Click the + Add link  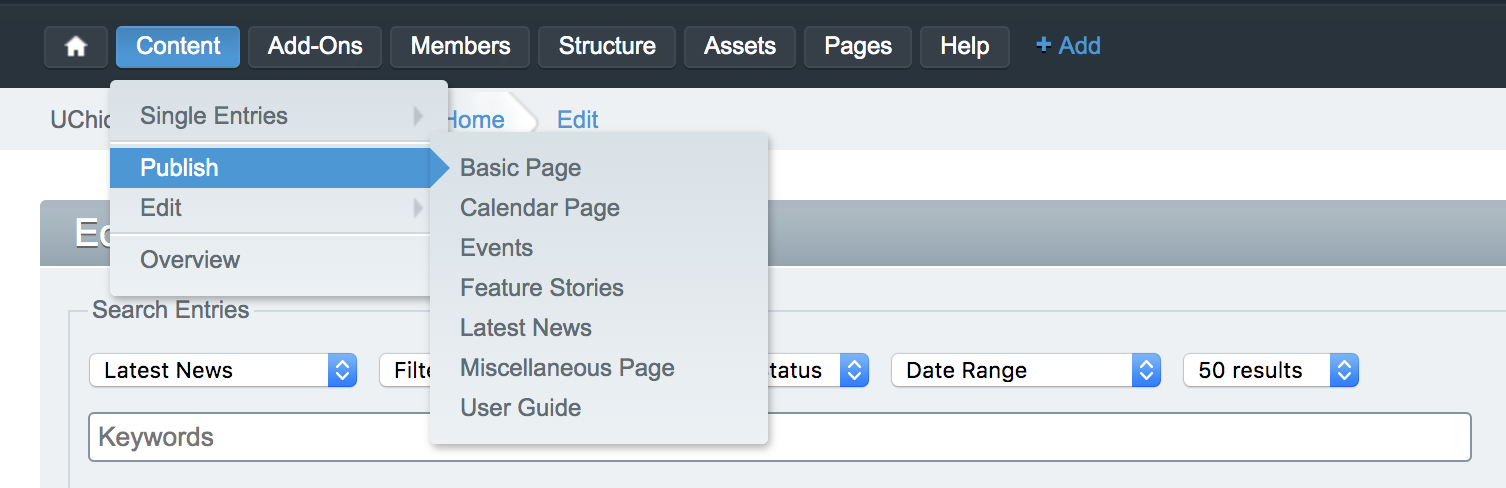[x=1068, y=46]
